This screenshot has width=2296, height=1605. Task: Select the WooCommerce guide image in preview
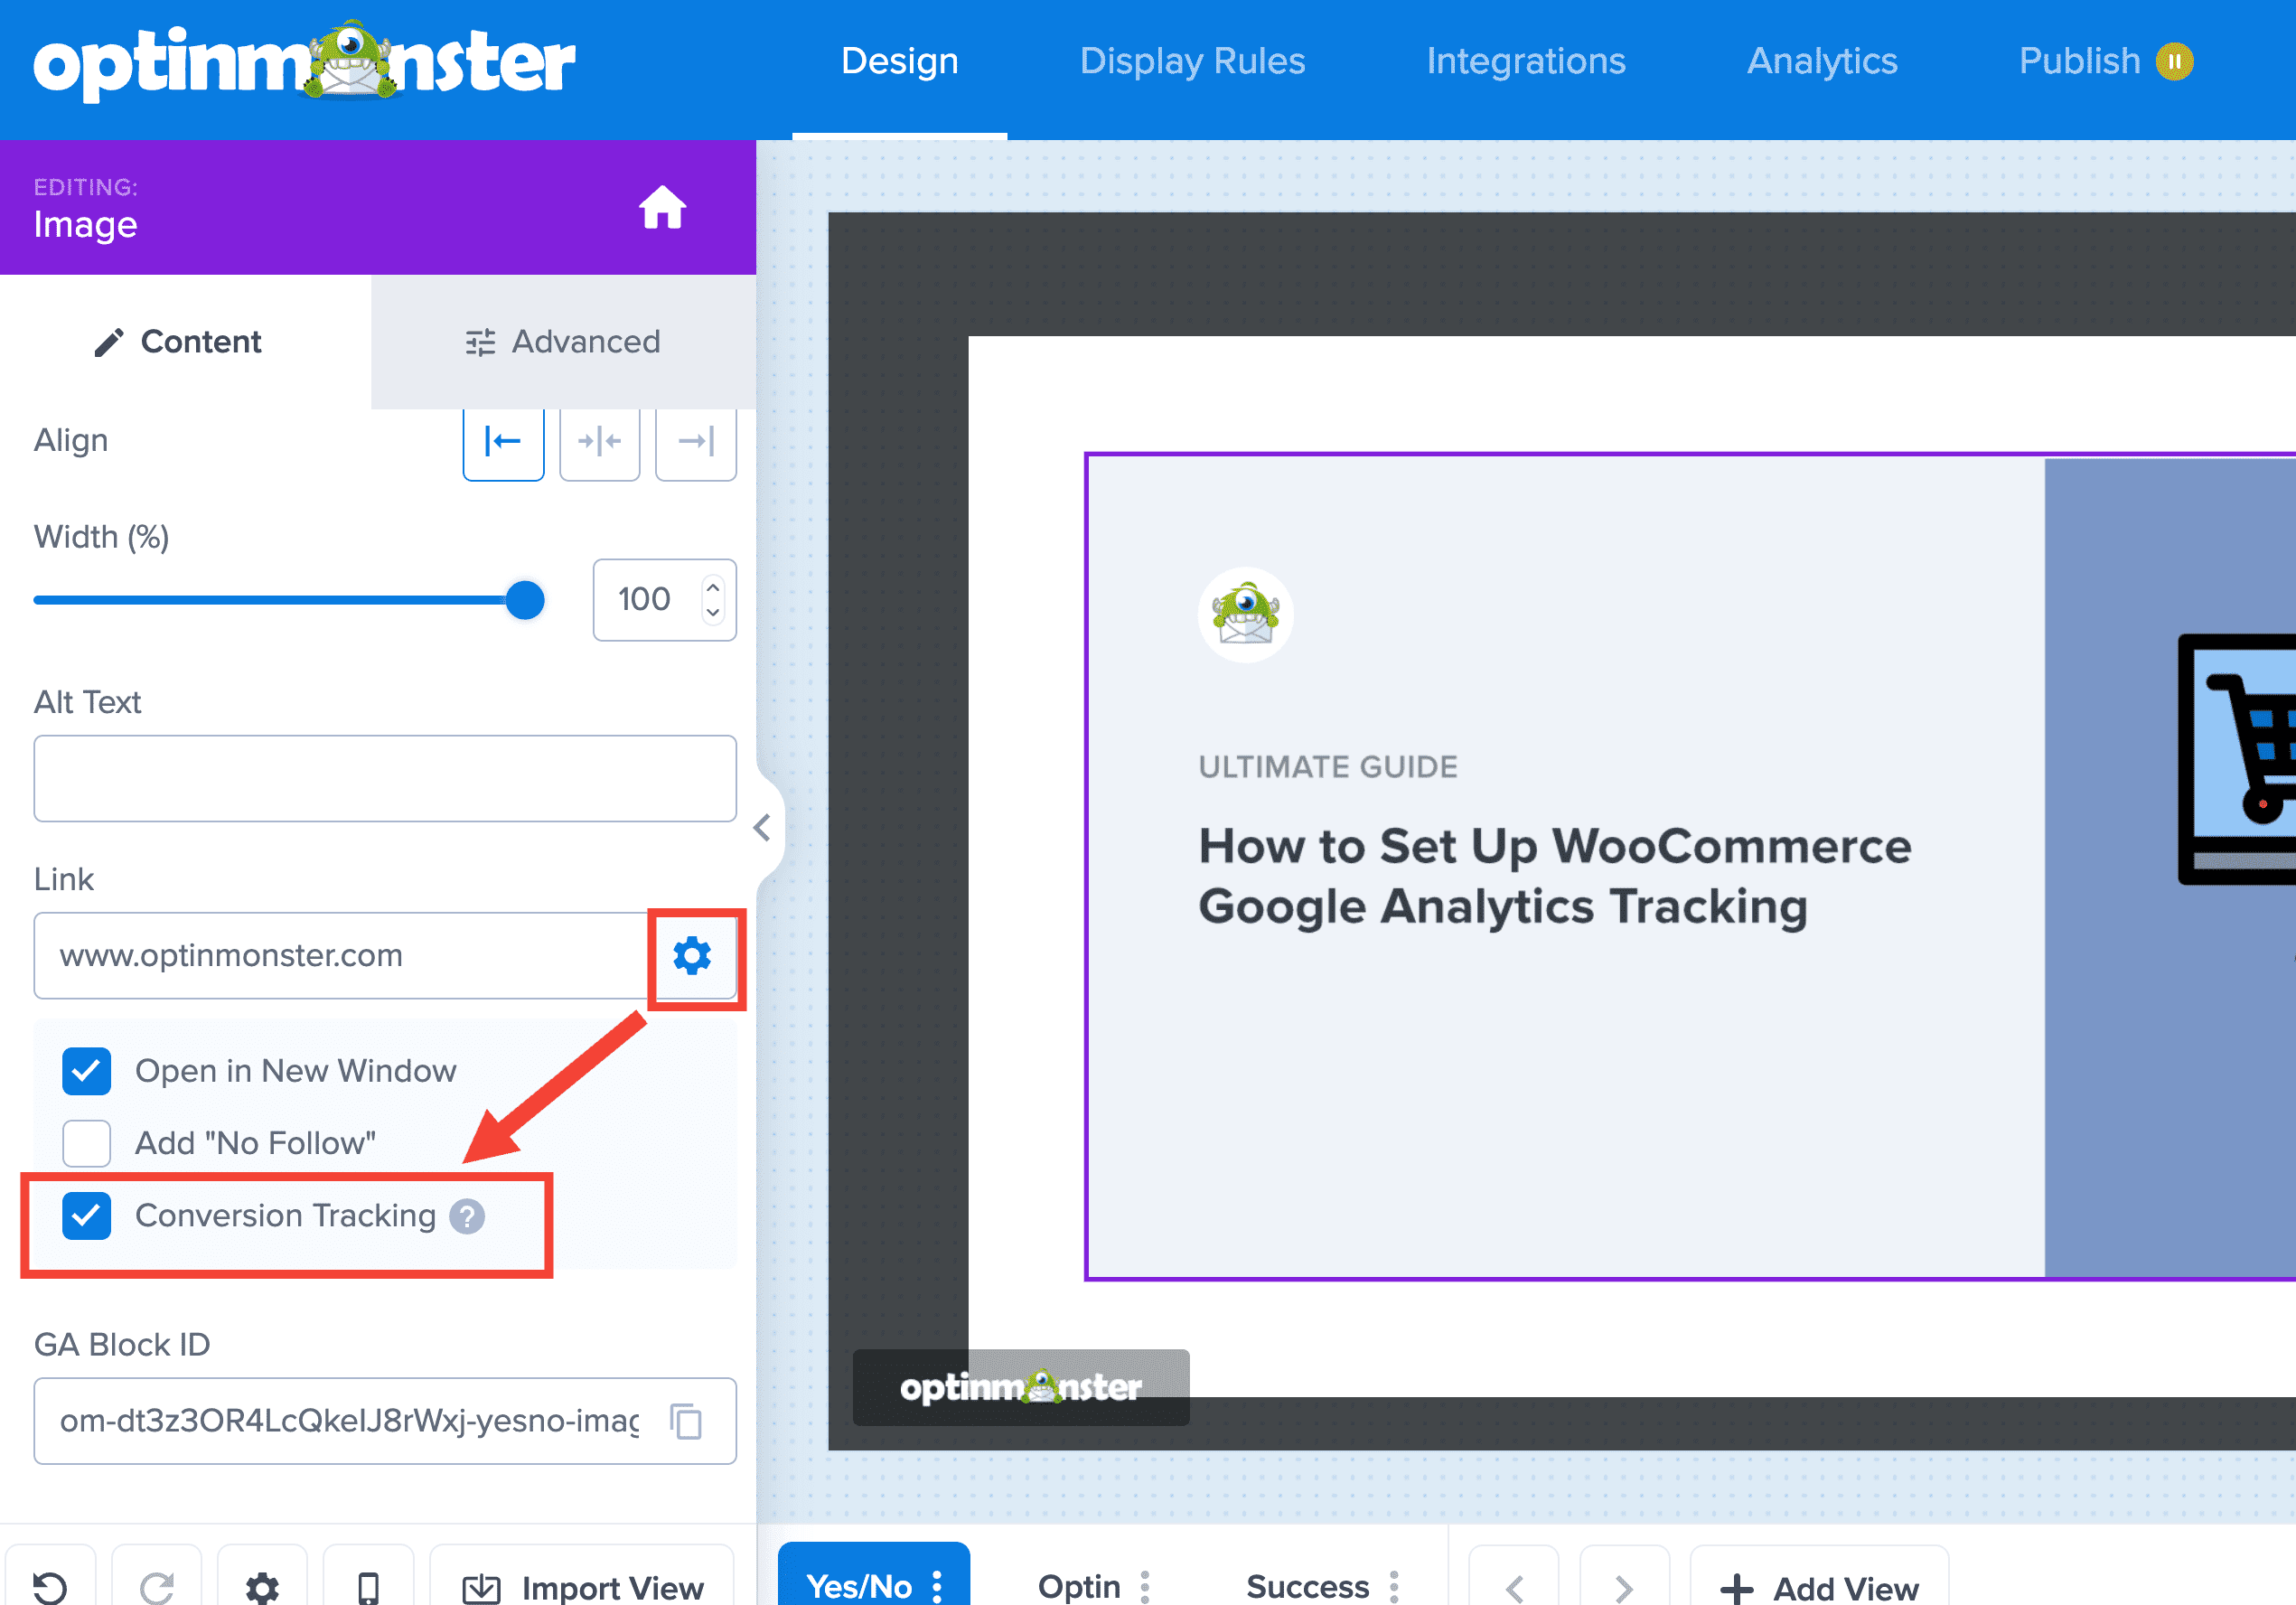coord(1690,867)
